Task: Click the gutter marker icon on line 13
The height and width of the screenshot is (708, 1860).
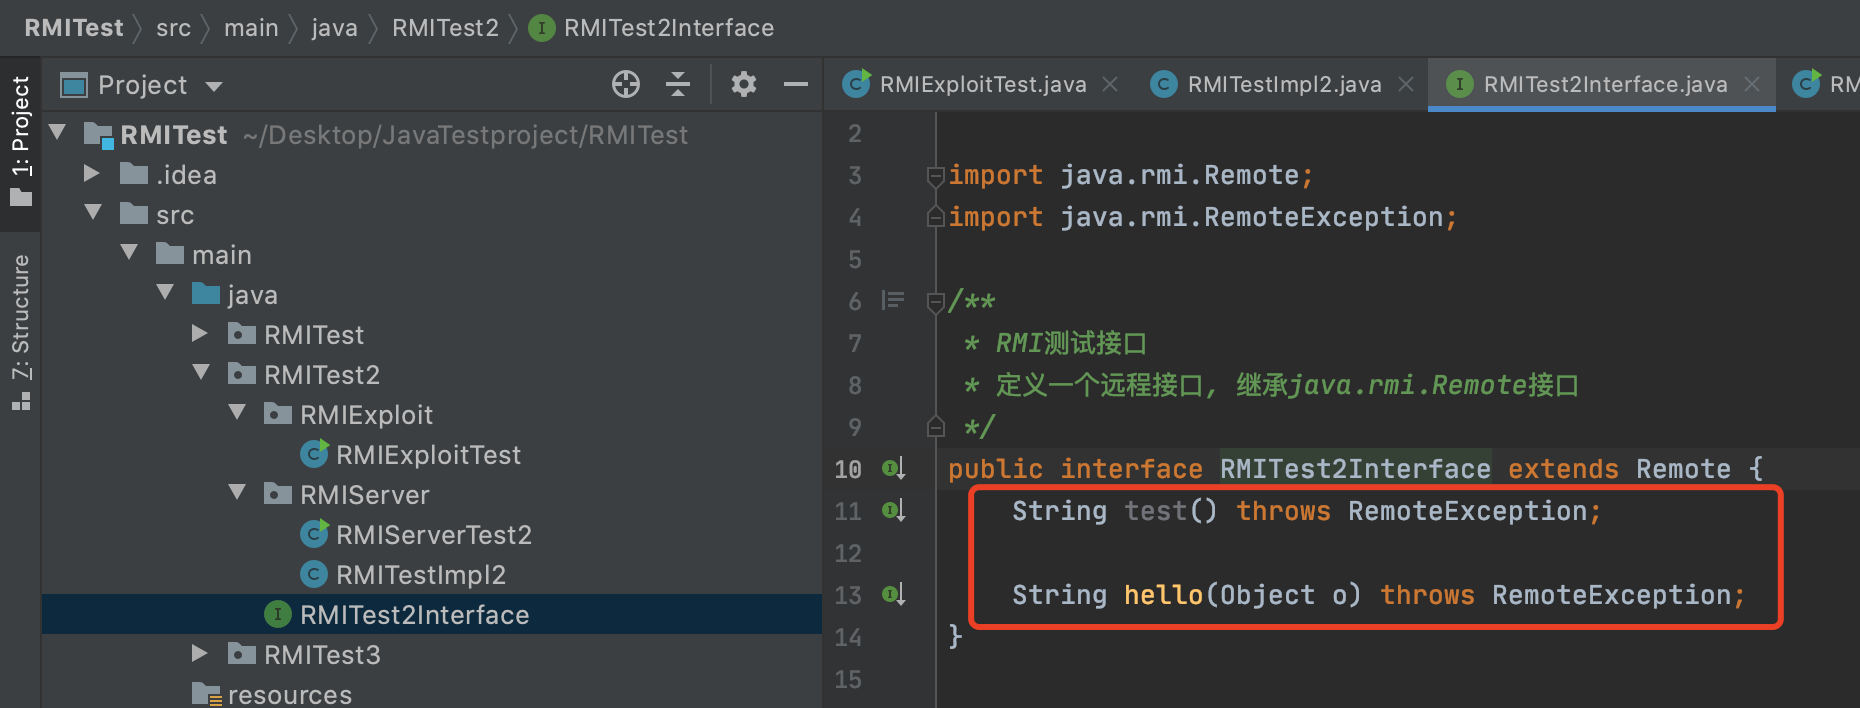Action: pos(893,595)
